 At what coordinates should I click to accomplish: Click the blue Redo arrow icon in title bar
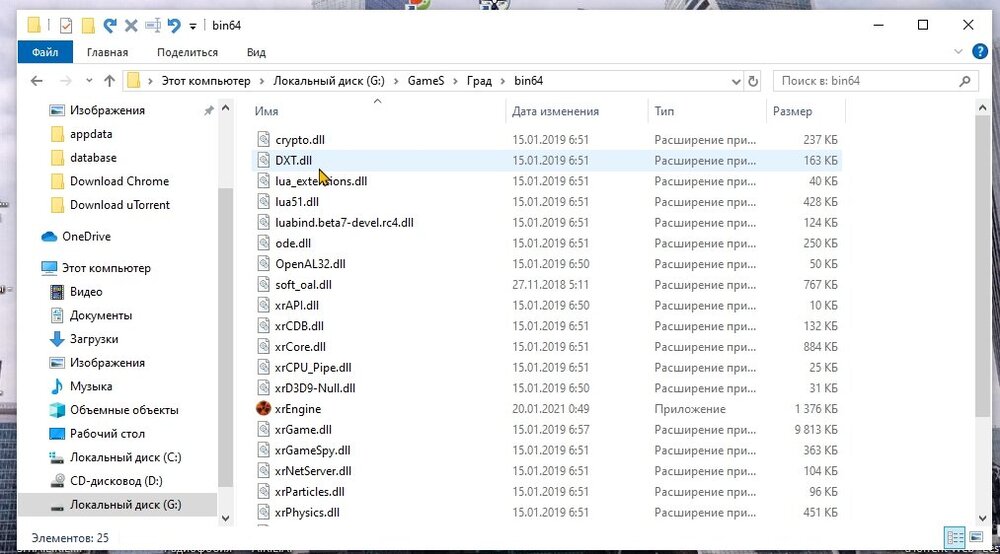tap(110, 26)
